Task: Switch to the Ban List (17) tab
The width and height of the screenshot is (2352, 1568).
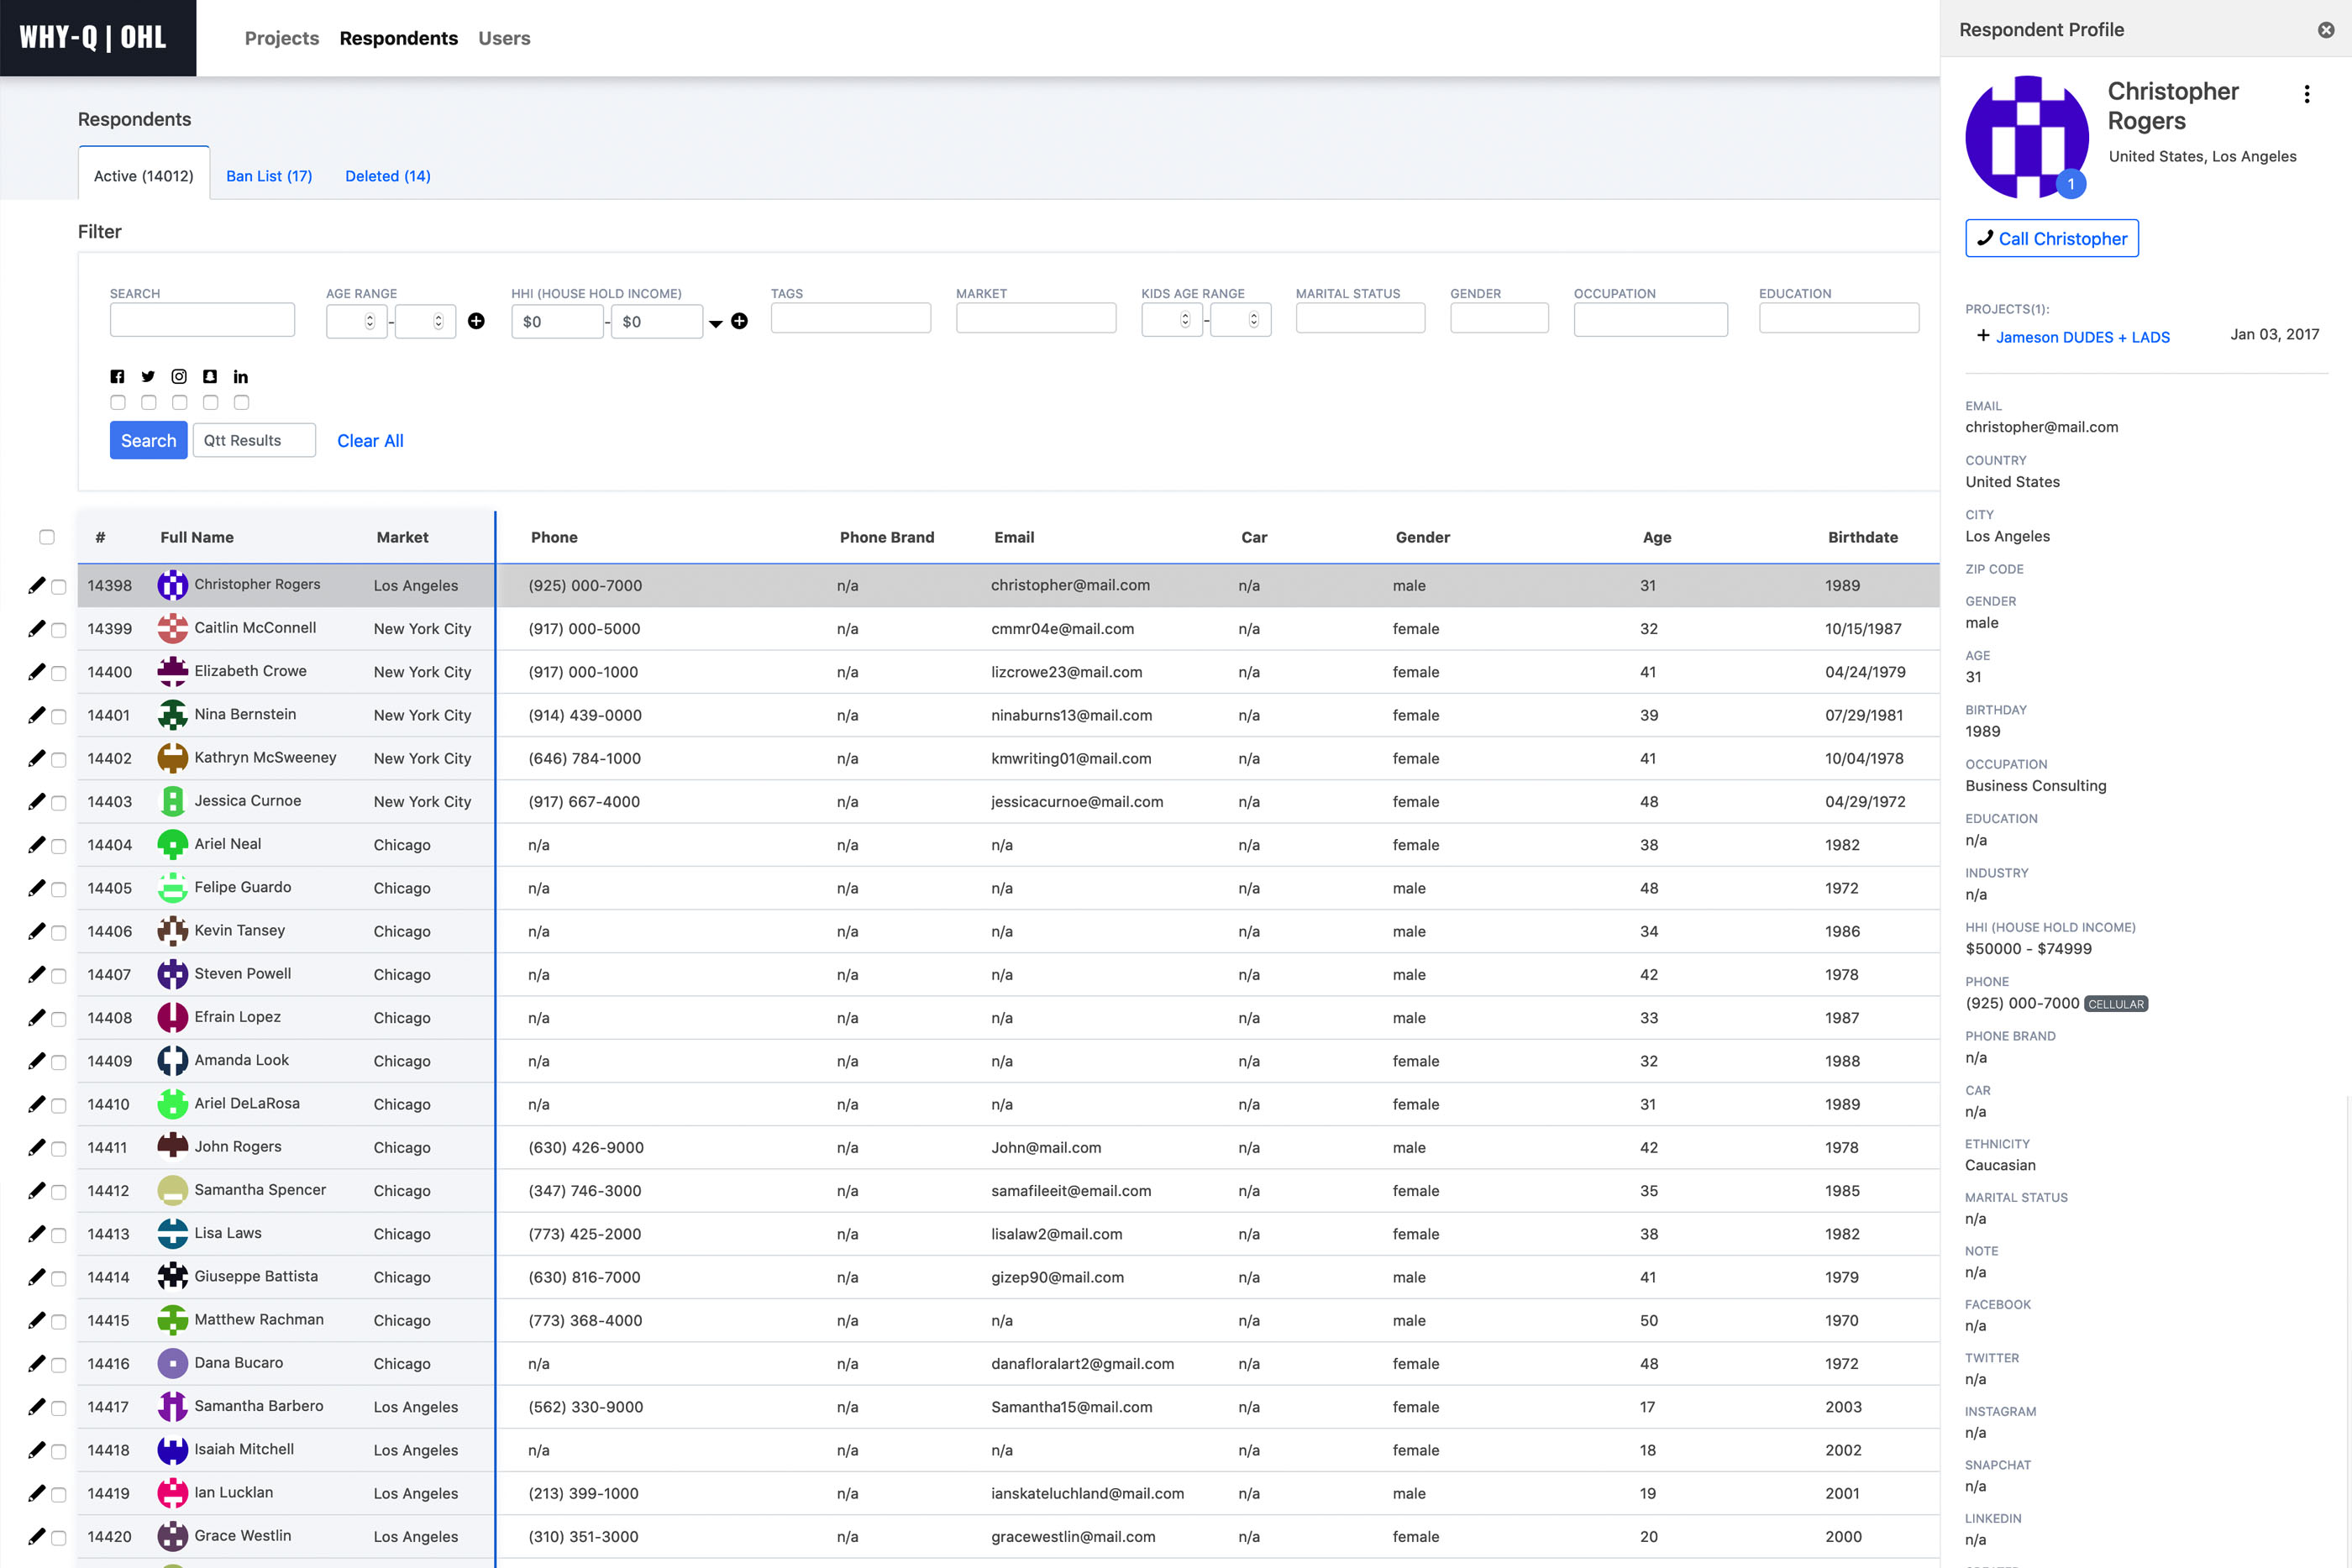Action: click(x=269, y=176)
